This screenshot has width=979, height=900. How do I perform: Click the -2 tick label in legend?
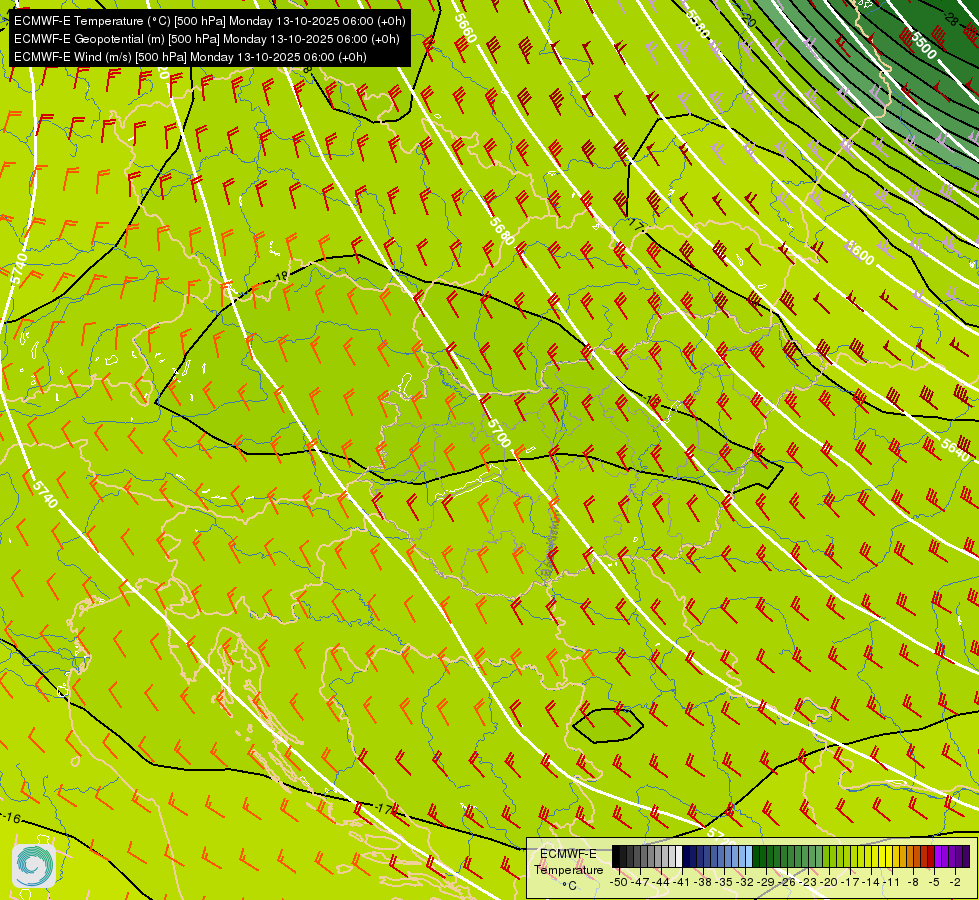coord(955,882)
